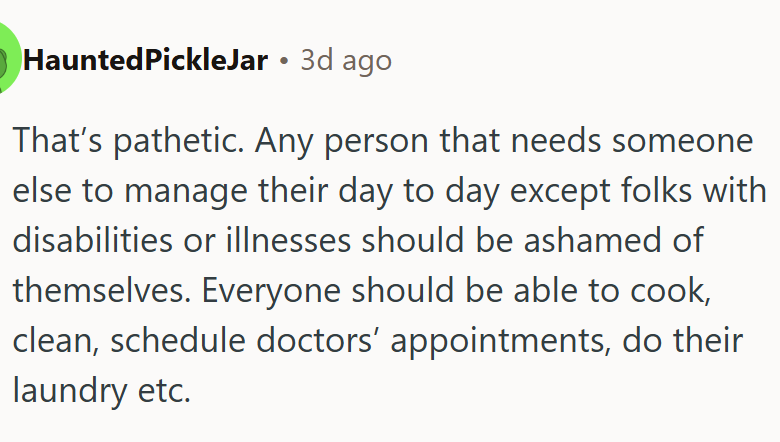Click the words "laundry etc." on the last line
Image resolution: width=780 pixels, height=442 pixels.
click(x=101, y=388)
